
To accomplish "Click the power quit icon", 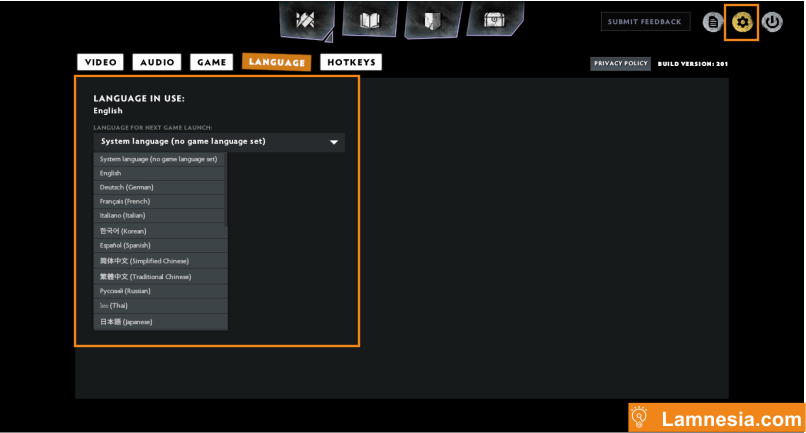I will click(772, 22).
